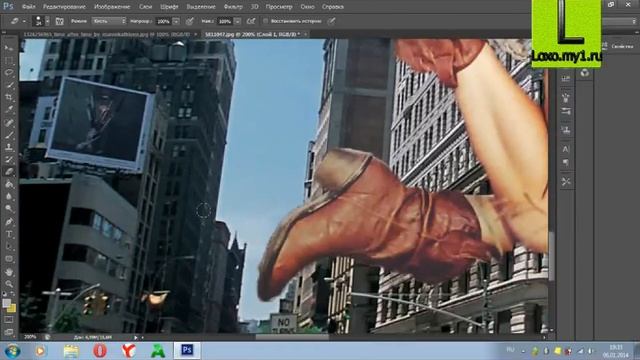Click the foreground color swatch
Image resolution: width=640 pixels, height=360 pixels.
click(6, 303)
